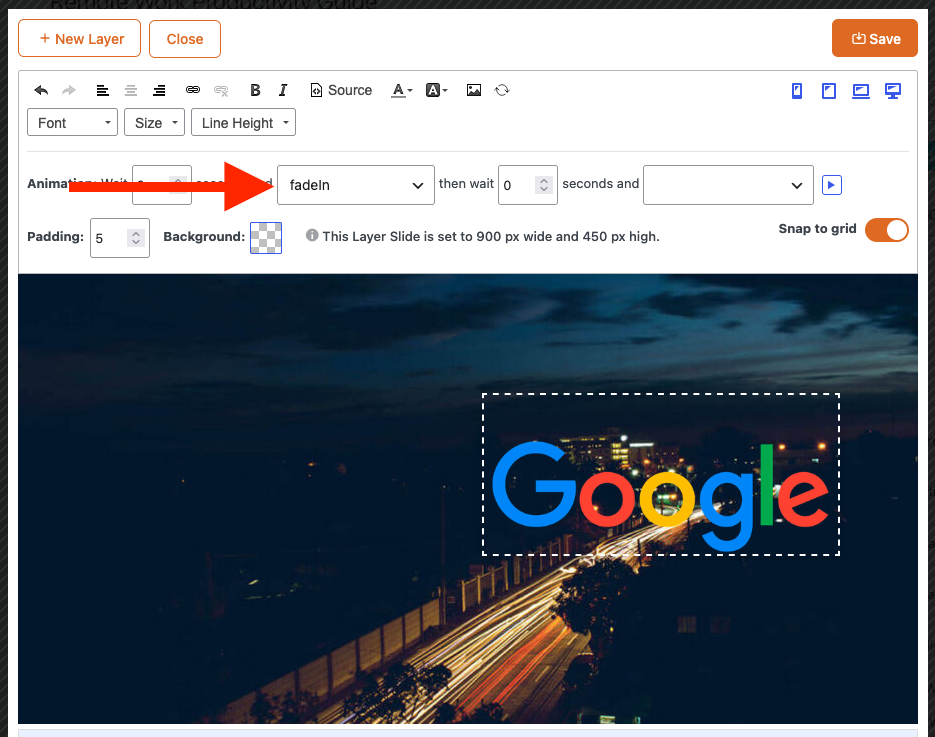The image size is (935, 737).
Task: Switch to mobile phone preview
Action: click(x=797, y=91)
